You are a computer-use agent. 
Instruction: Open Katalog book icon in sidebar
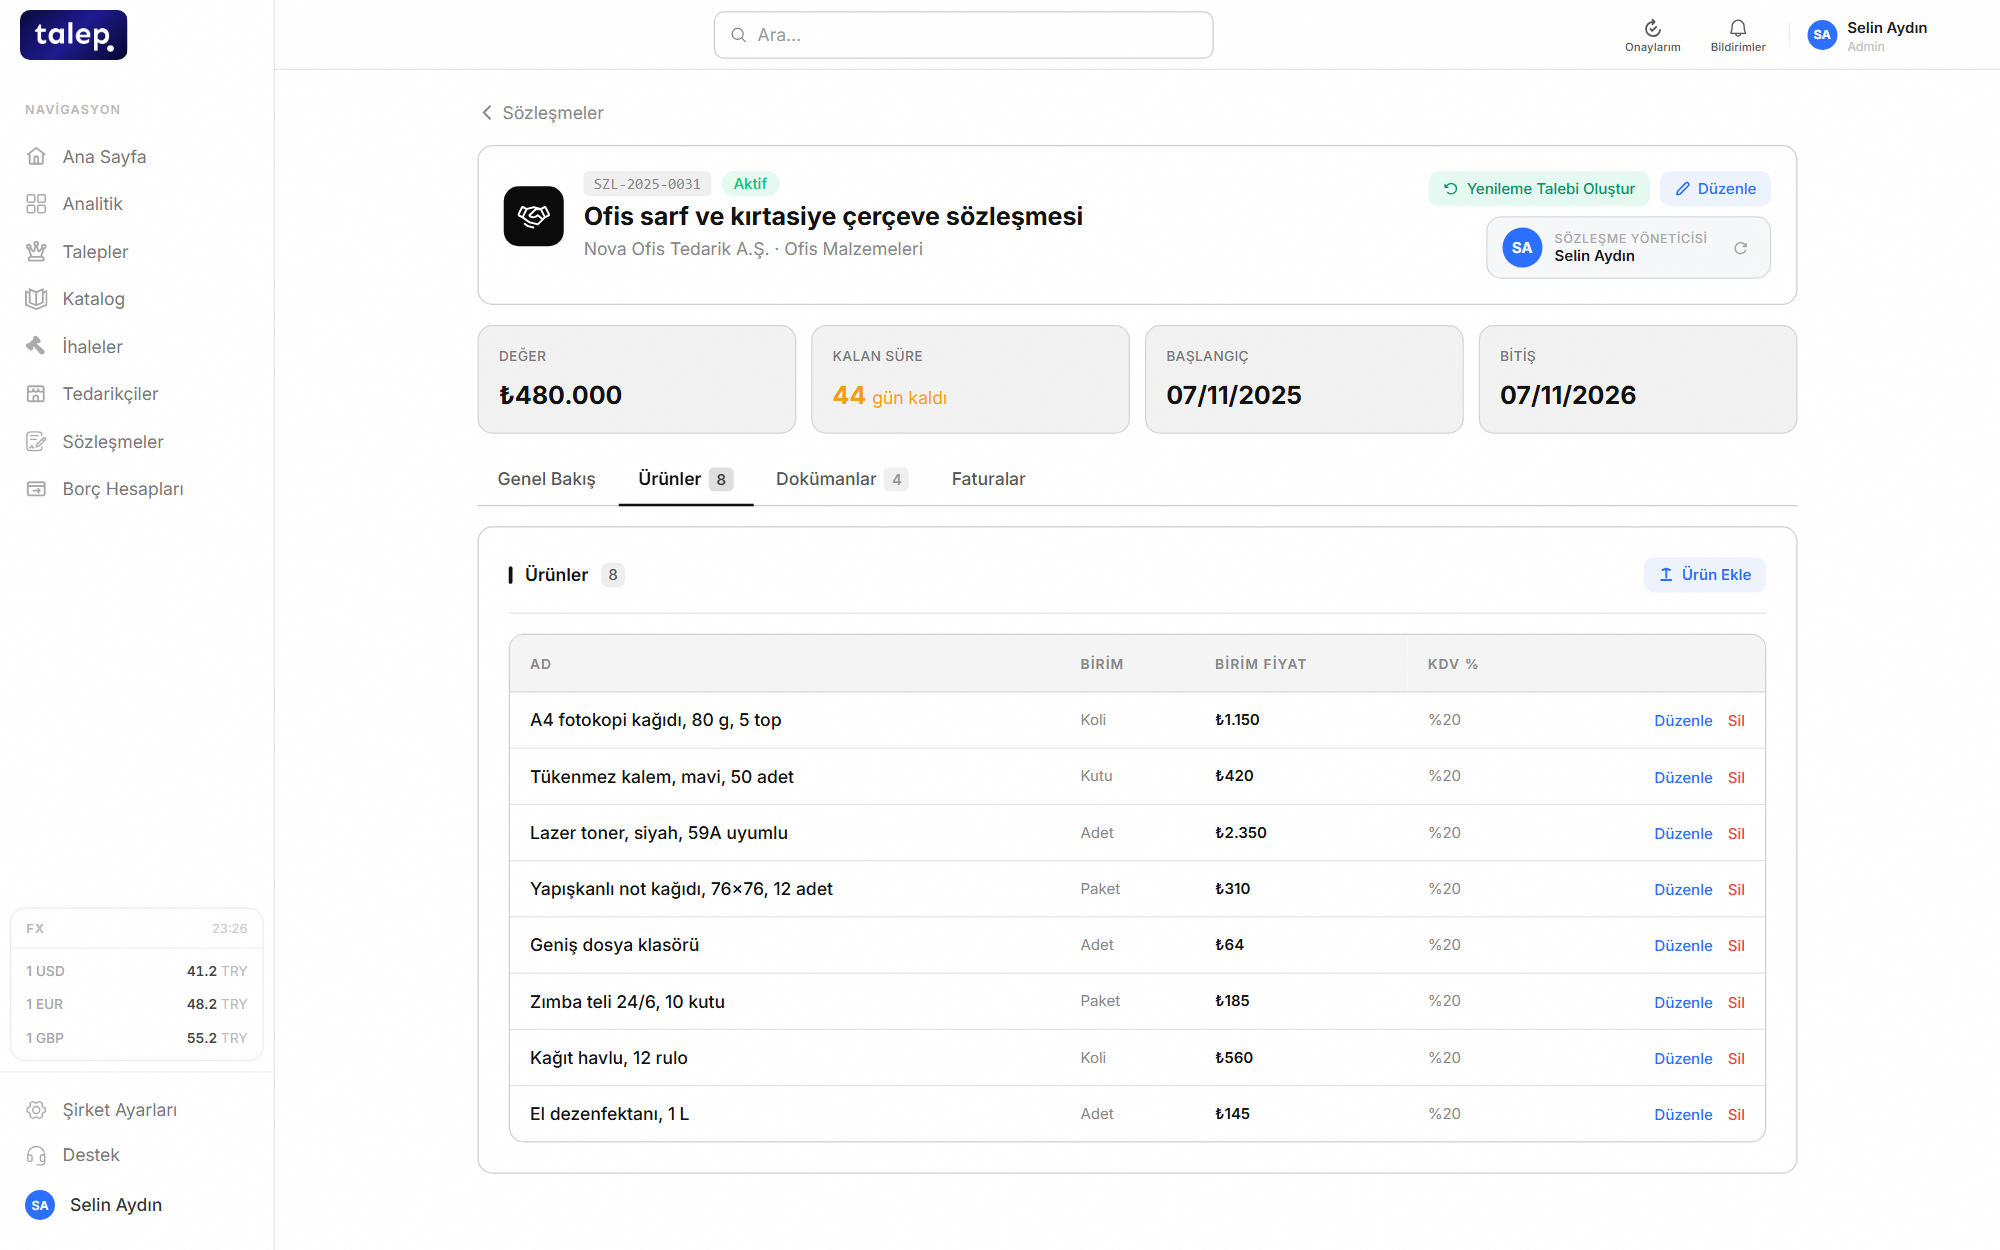36,298
